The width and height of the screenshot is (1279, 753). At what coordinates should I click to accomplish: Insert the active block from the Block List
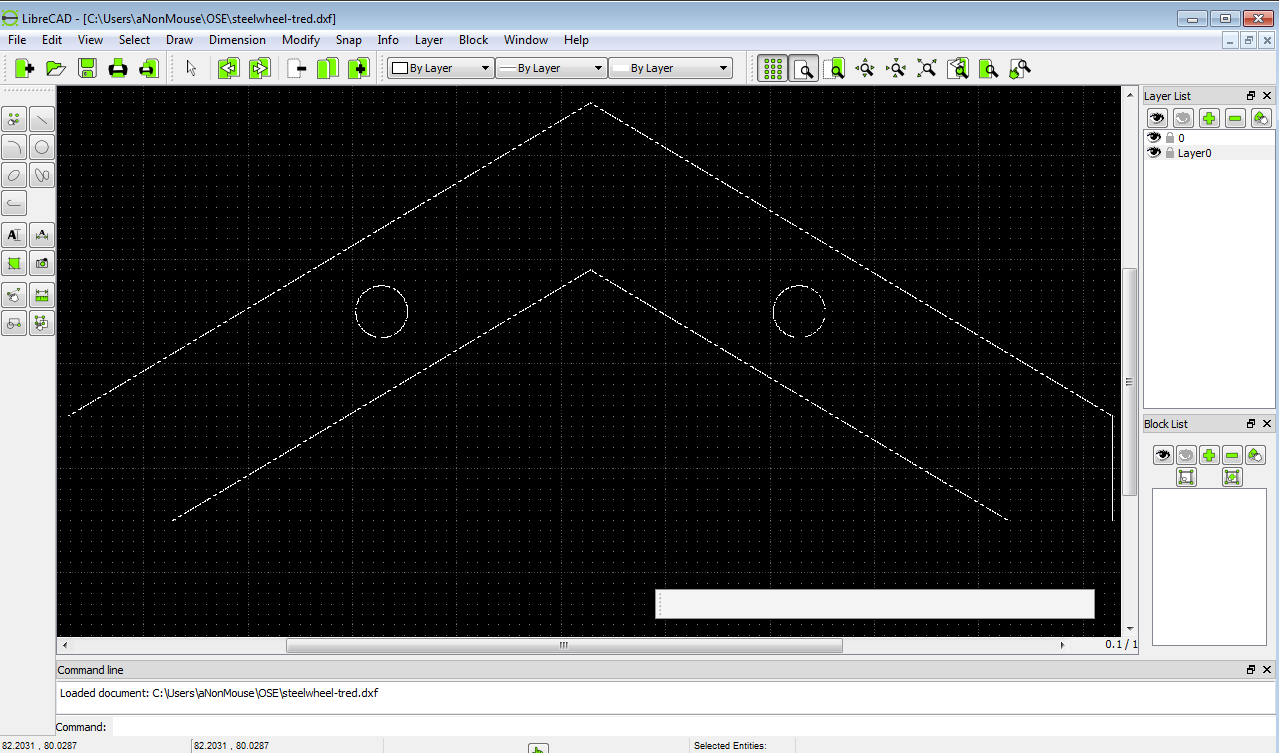pos(1232,477)
